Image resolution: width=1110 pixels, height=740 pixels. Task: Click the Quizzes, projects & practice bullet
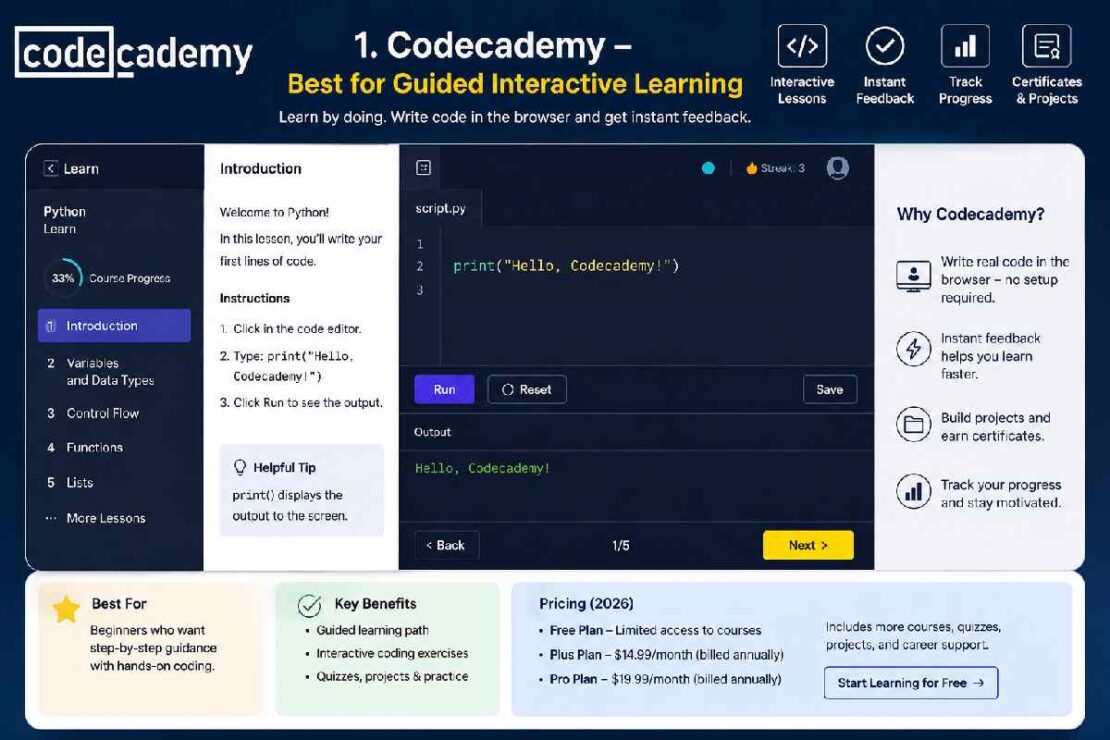(x=387, y=676)
